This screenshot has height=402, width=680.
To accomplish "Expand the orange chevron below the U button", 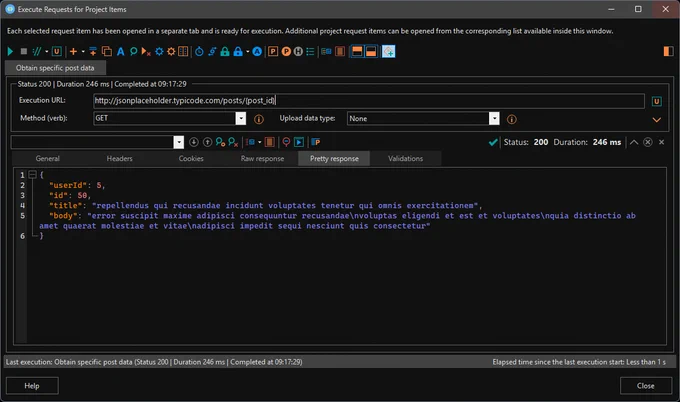I will 657,120.
